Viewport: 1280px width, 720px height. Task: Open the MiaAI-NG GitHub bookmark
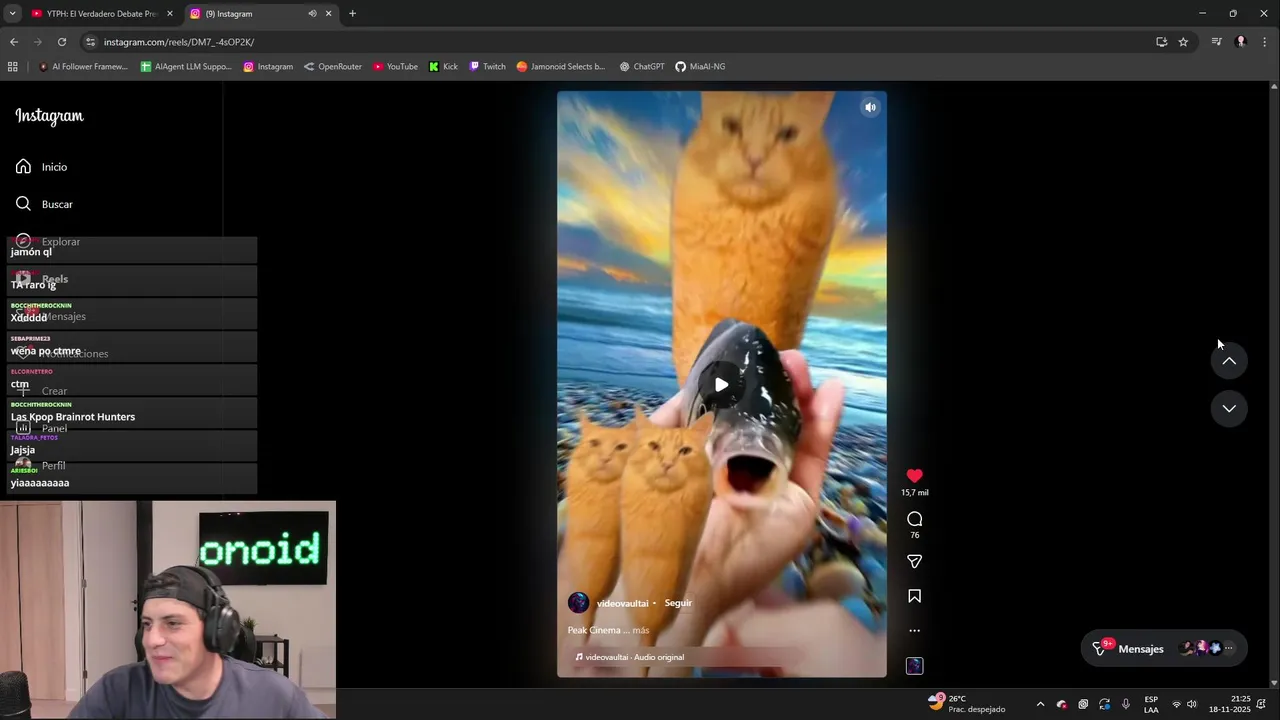point(700,67)
